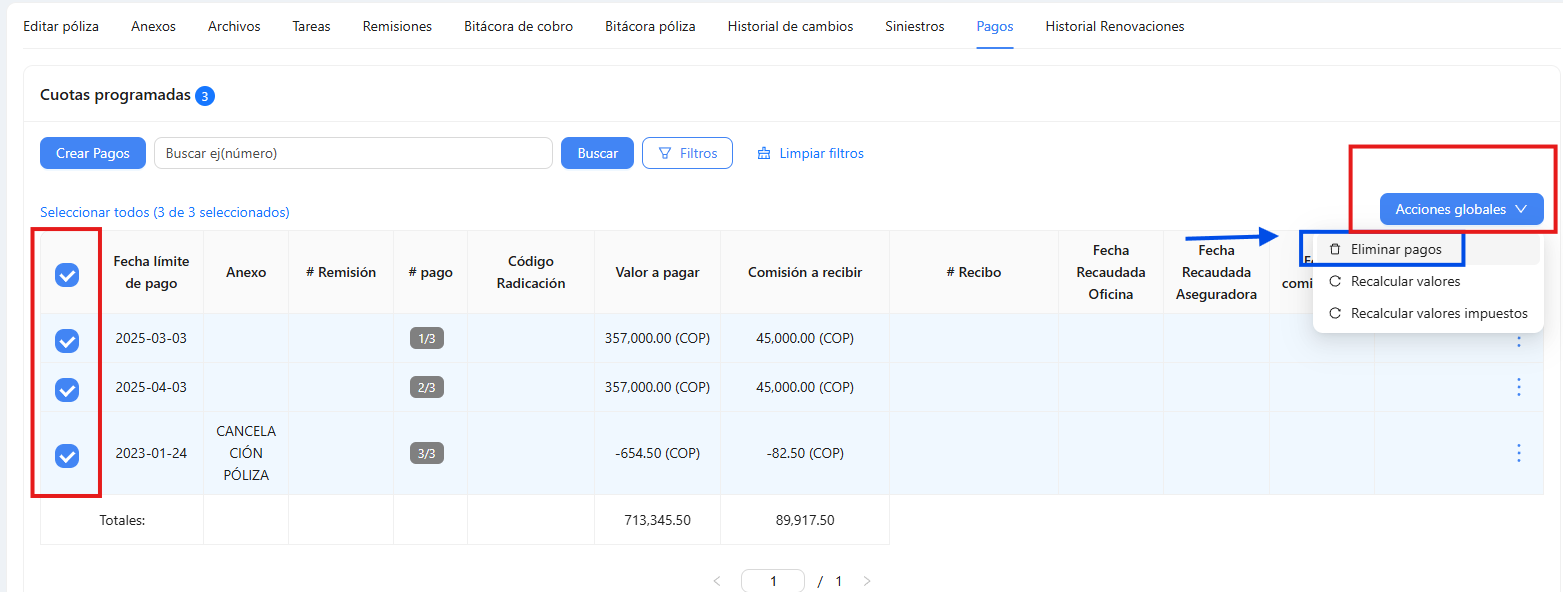Select Recalcular valores impuestos option
Viewport: 1563px width, 592px height.
[x=1428, y=314]
